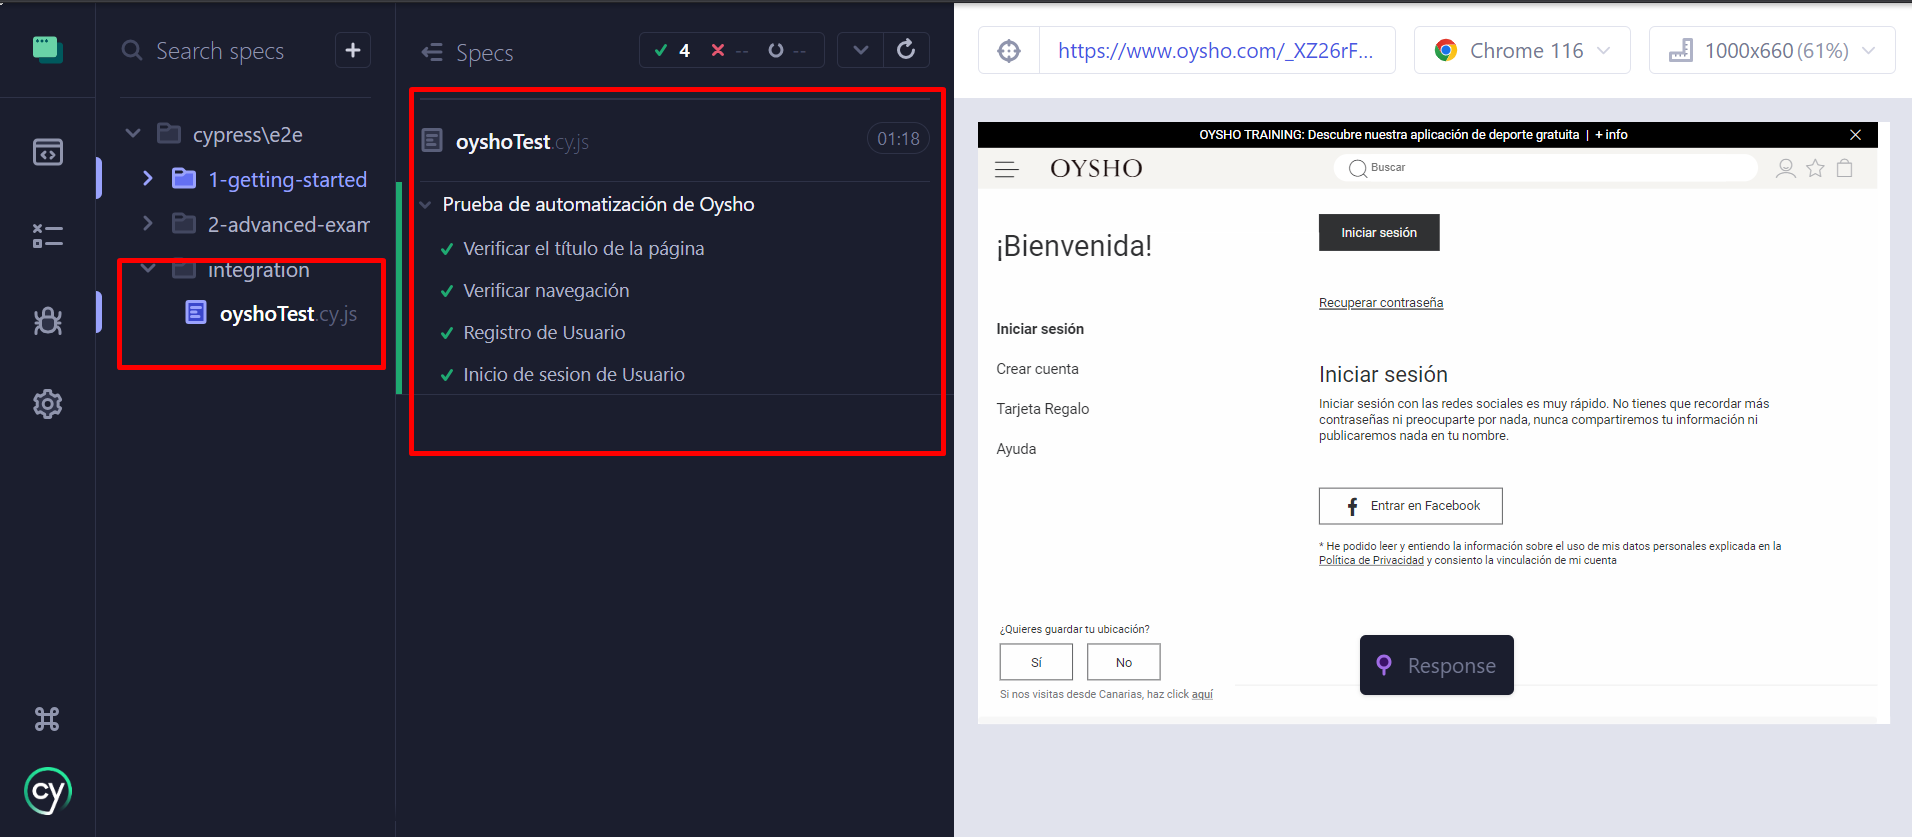Viewport: 1912px width, 837px height.
Task: Rerun all tests with reload icon
Action: (906, 49)
